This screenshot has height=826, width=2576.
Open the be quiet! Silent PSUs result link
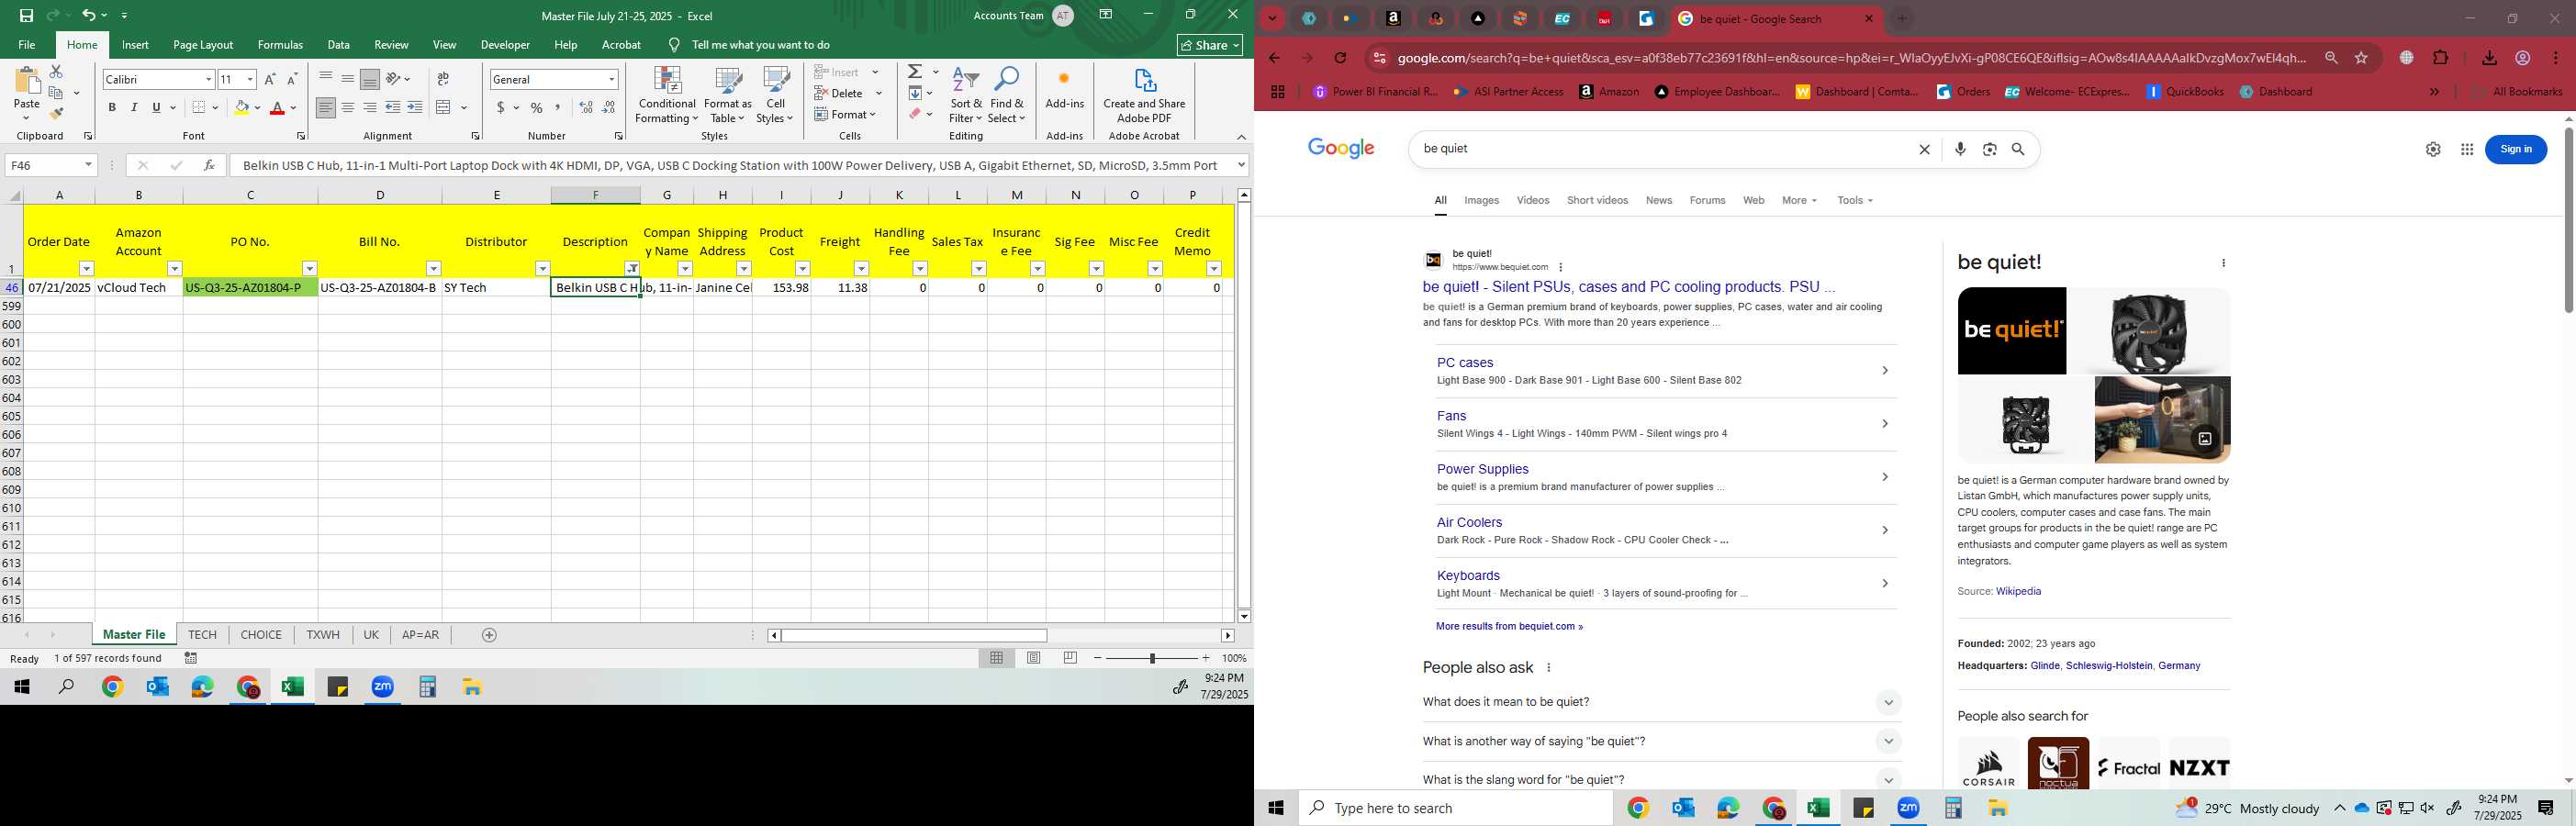(x=1629, y=287)
